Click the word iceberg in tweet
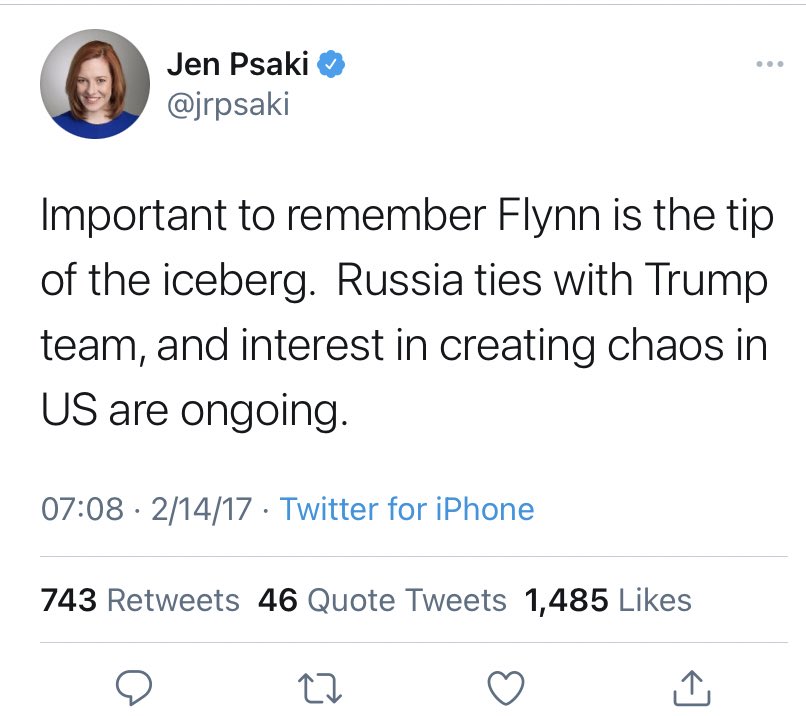 coord(239,282)
